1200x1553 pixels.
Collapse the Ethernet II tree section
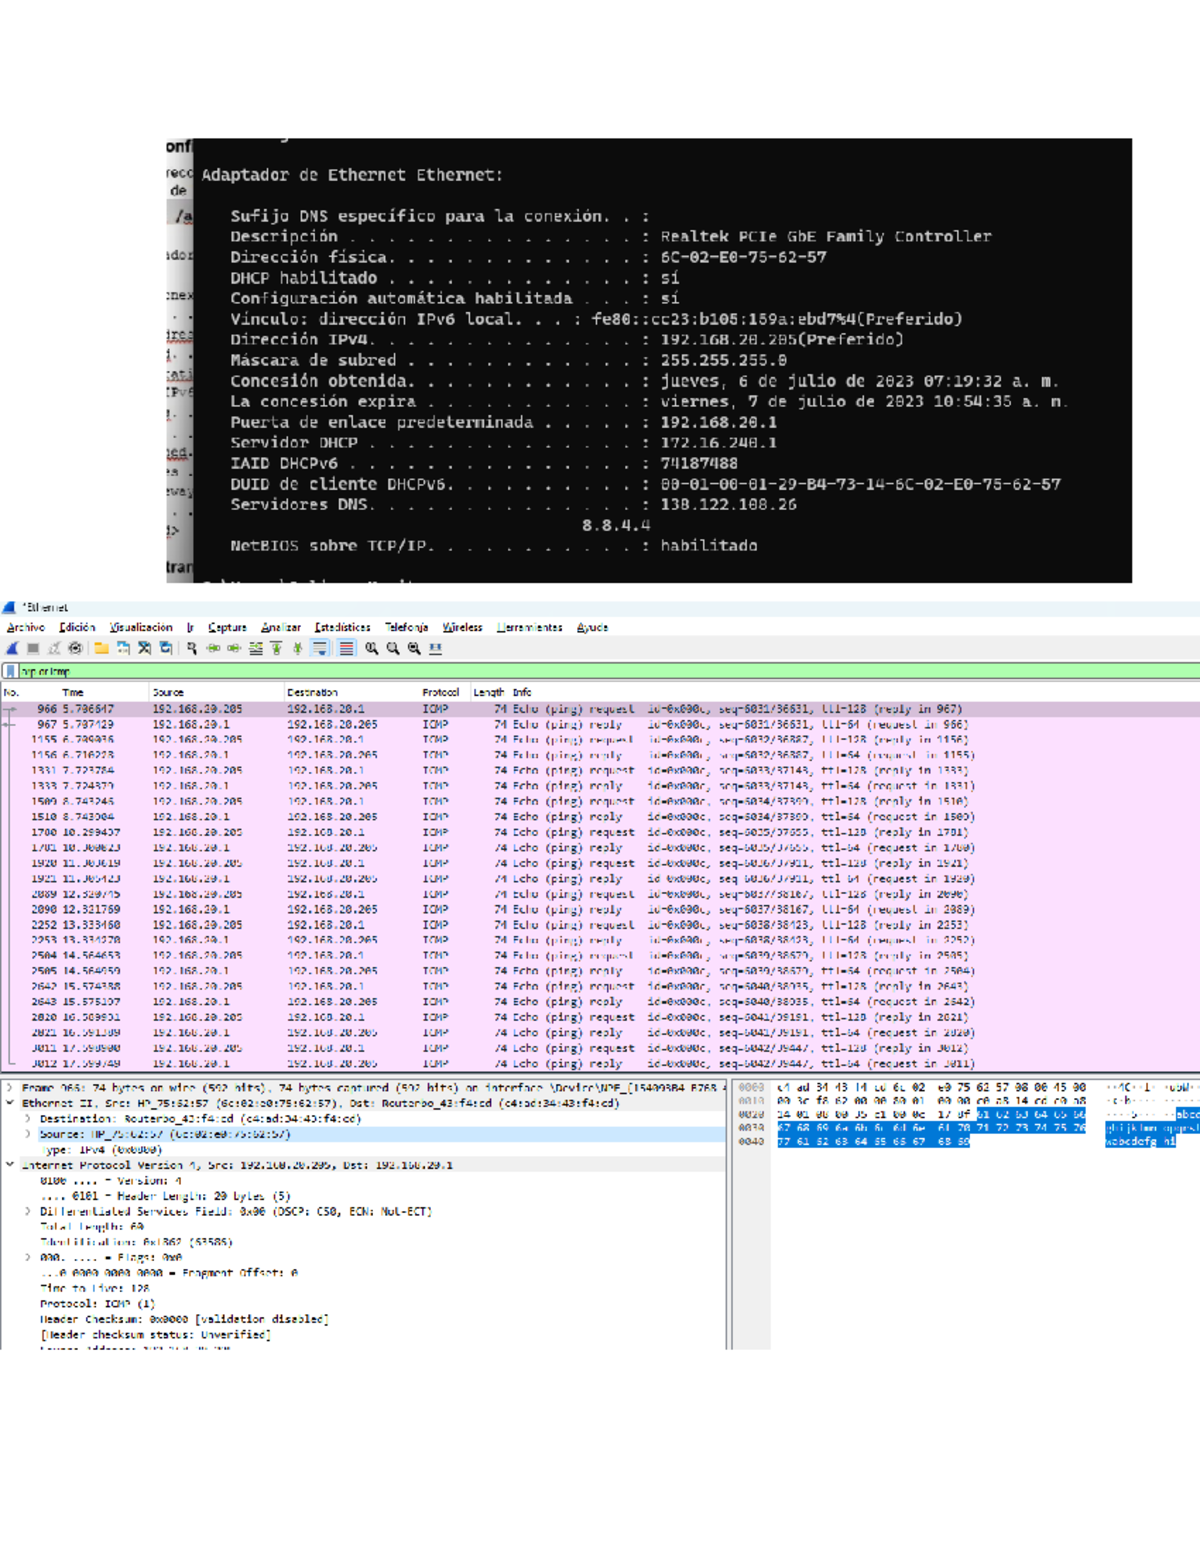click(x=9, y=1103)
